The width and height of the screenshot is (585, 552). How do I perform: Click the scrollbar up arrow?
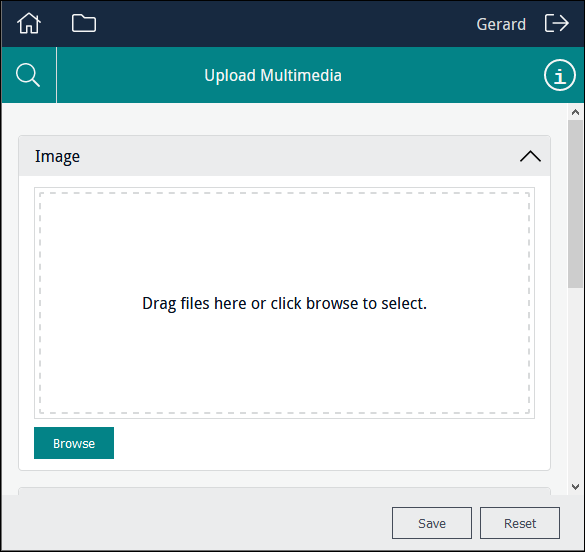575,112
